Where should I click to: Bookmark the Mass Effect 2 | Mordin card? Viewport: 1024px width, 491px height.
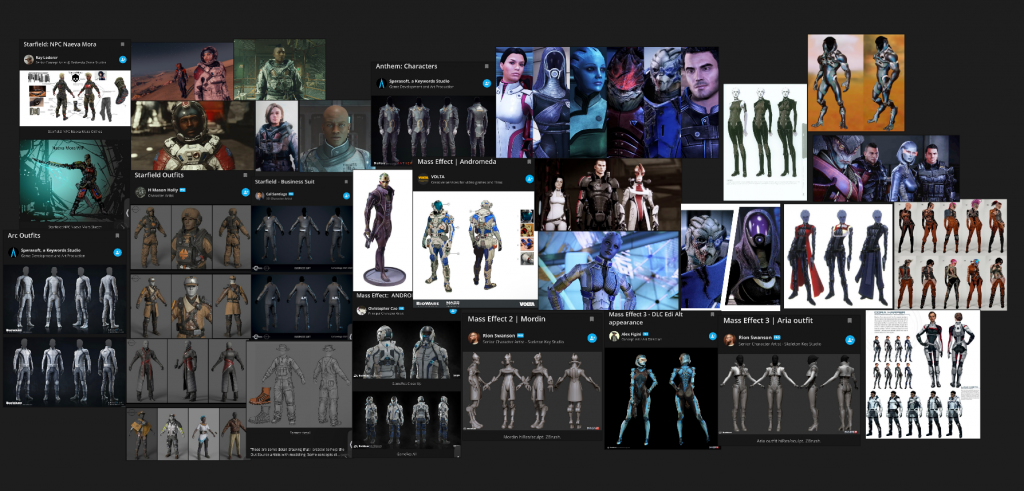point(592,320)
